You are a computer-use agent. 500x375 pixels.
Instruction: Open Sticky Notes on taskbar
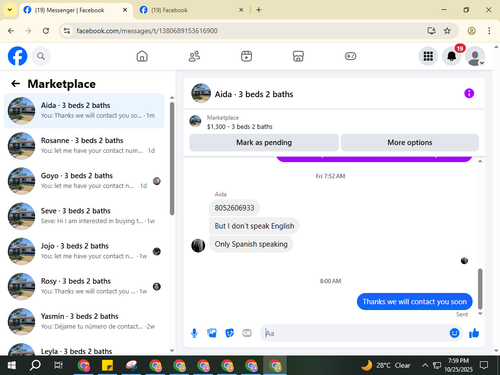(107, 365)
